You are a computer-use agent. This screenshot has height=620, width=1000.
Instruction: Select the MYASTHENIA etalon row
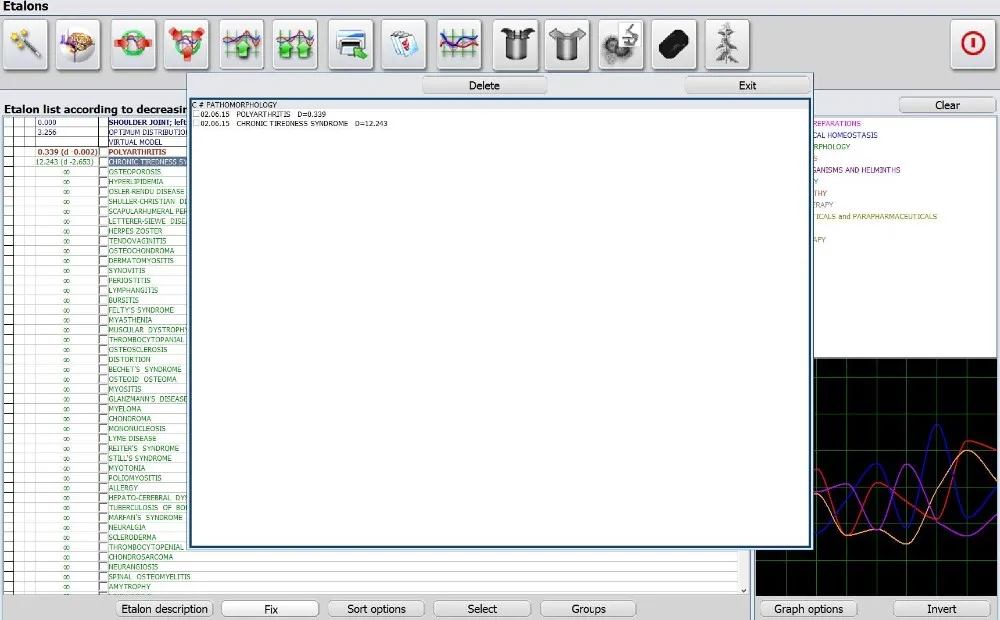(130, 320)
